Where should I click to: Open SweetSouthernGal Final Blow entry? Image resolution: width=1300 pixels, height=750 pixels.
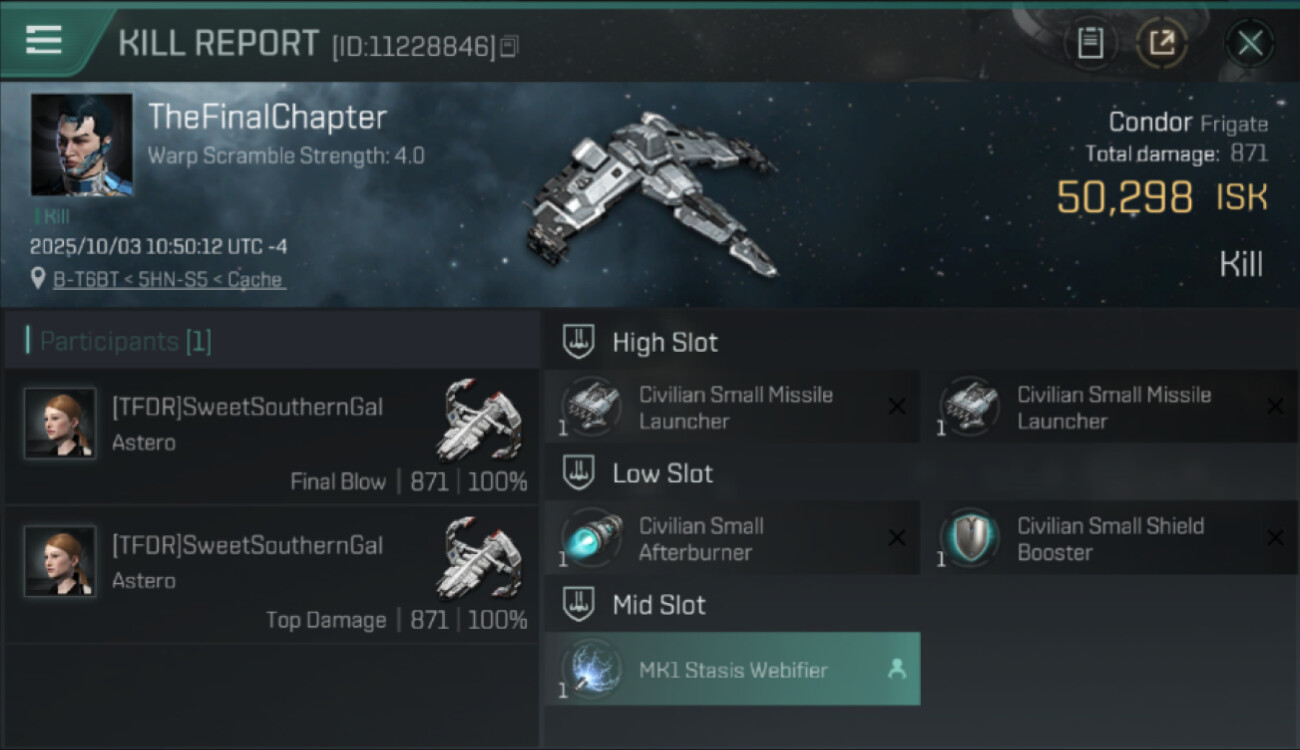[x=271, y=436]
